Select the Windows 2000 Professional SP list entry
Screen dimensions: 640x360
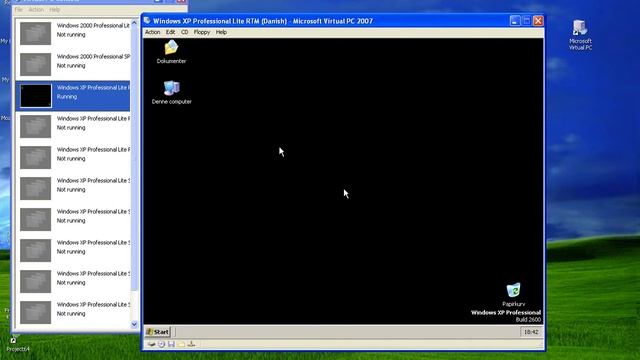pyautogui.click(x=73, y=64)
